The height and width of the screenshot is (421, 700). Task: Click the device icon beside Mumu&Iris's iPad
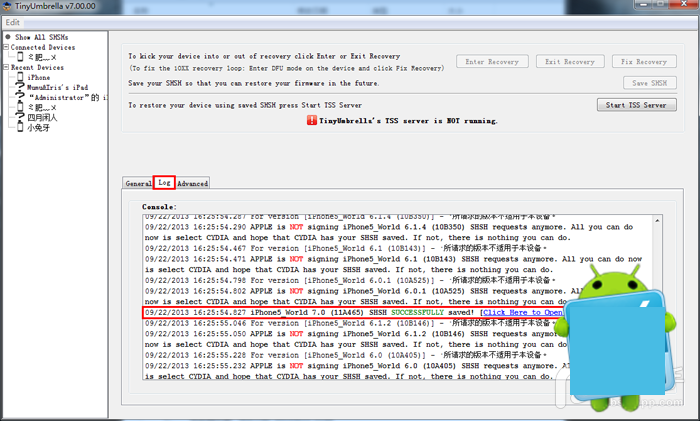point(20,87)
